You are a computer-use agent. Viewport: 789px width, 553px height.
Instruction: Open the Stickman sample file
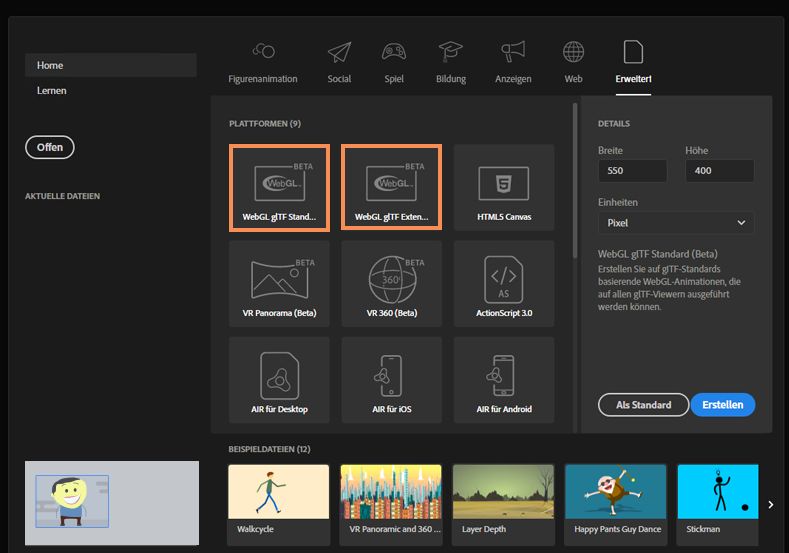point(718,505)
